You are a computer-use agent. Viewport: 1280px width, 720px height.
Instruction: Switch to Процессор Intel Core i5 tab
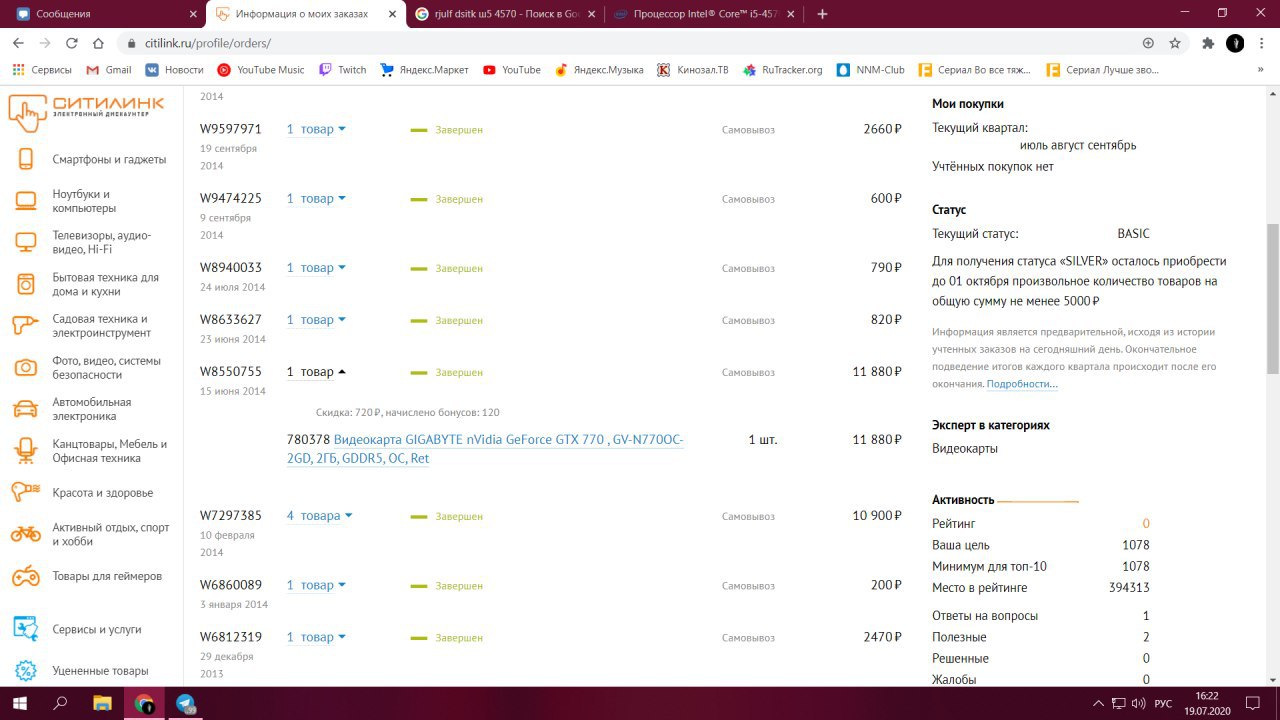(x=702, y=14)
